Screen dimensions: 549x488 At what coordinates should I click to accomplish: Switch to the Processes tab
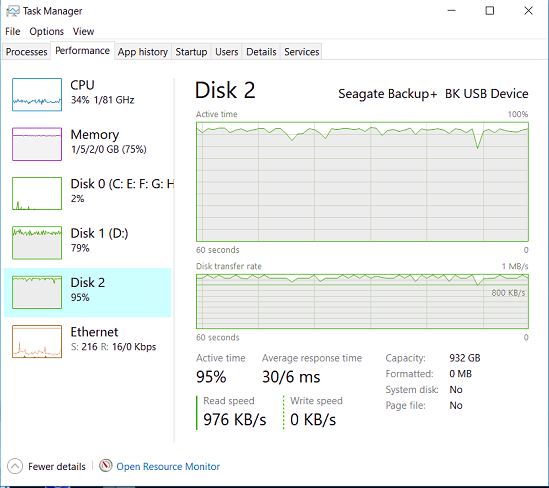26,52
